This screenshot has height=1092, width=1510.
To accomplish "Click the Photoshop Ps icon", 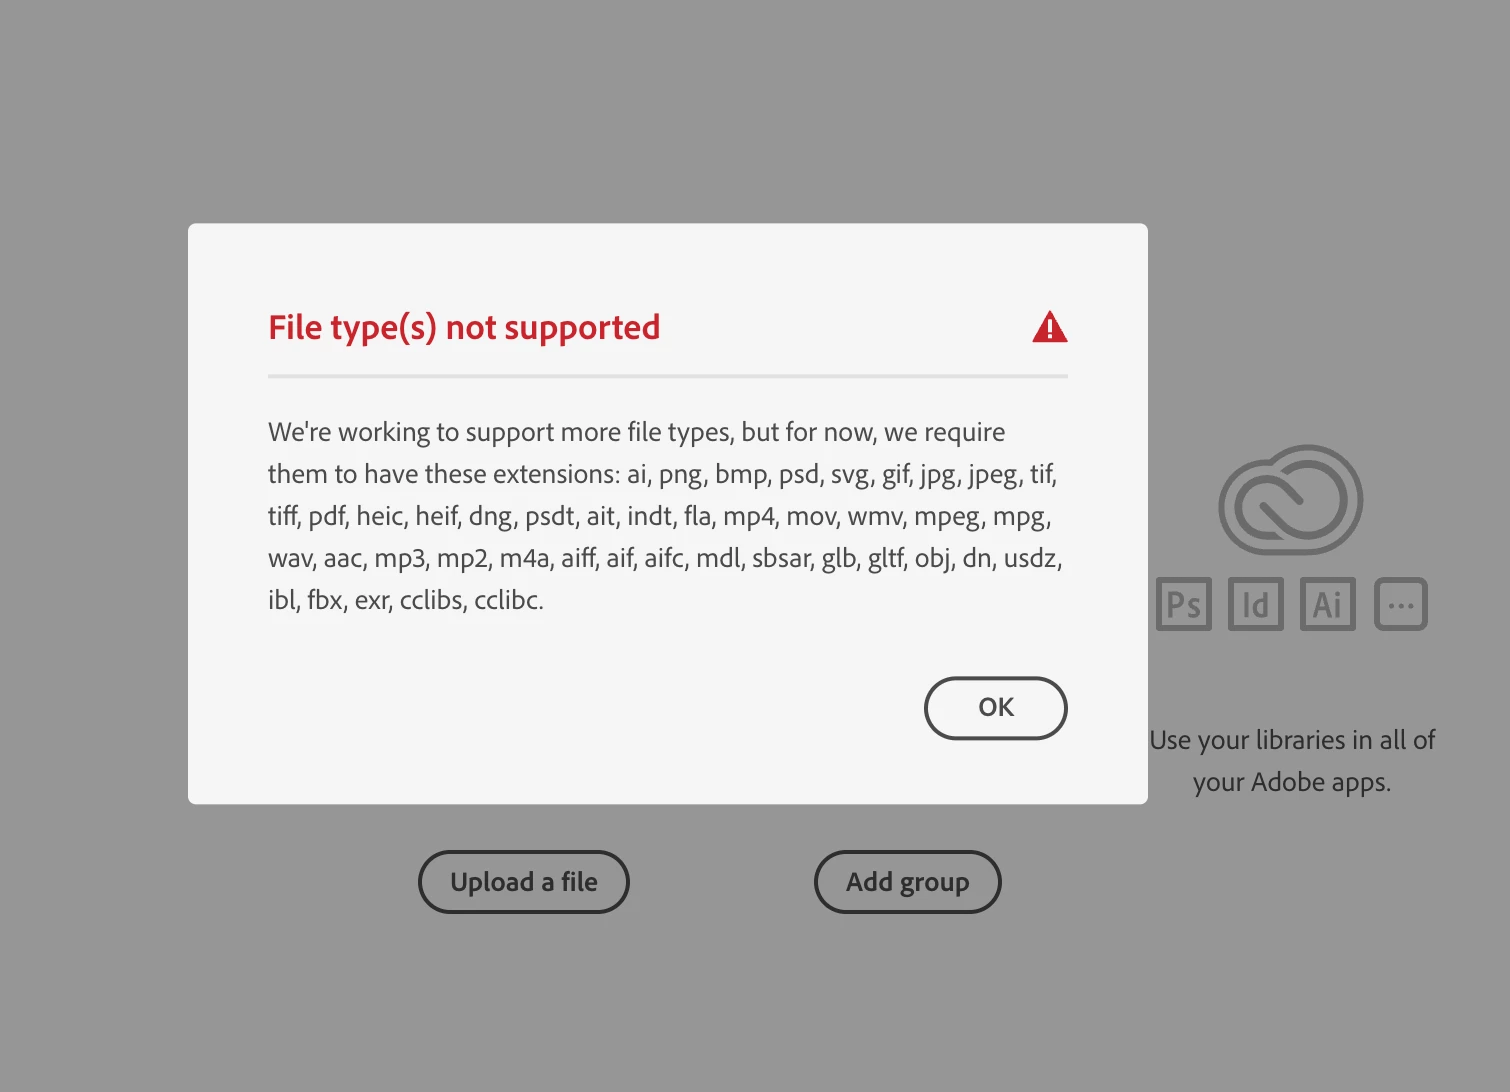I will [1184, 604].
